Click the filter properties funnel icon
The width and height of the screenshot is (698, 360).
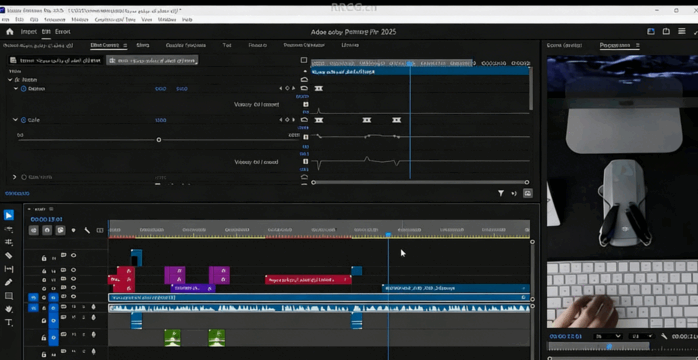pos(501,193)
